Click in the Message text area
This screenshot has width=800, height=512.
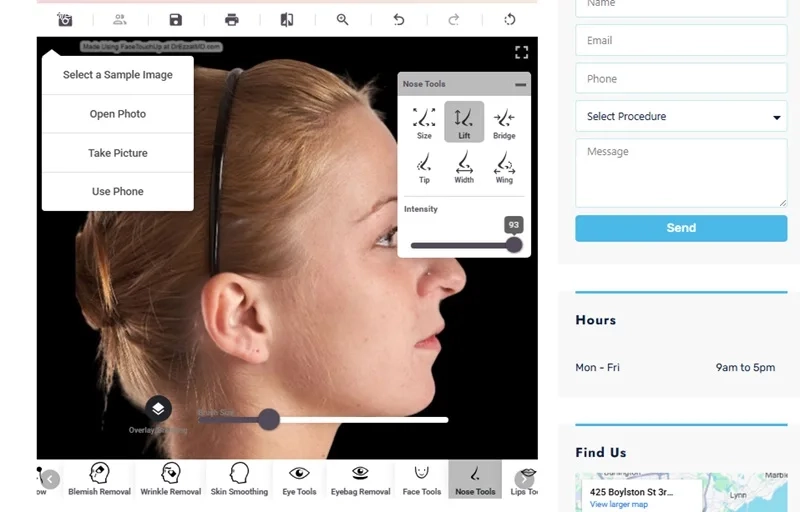pos(681,173)
